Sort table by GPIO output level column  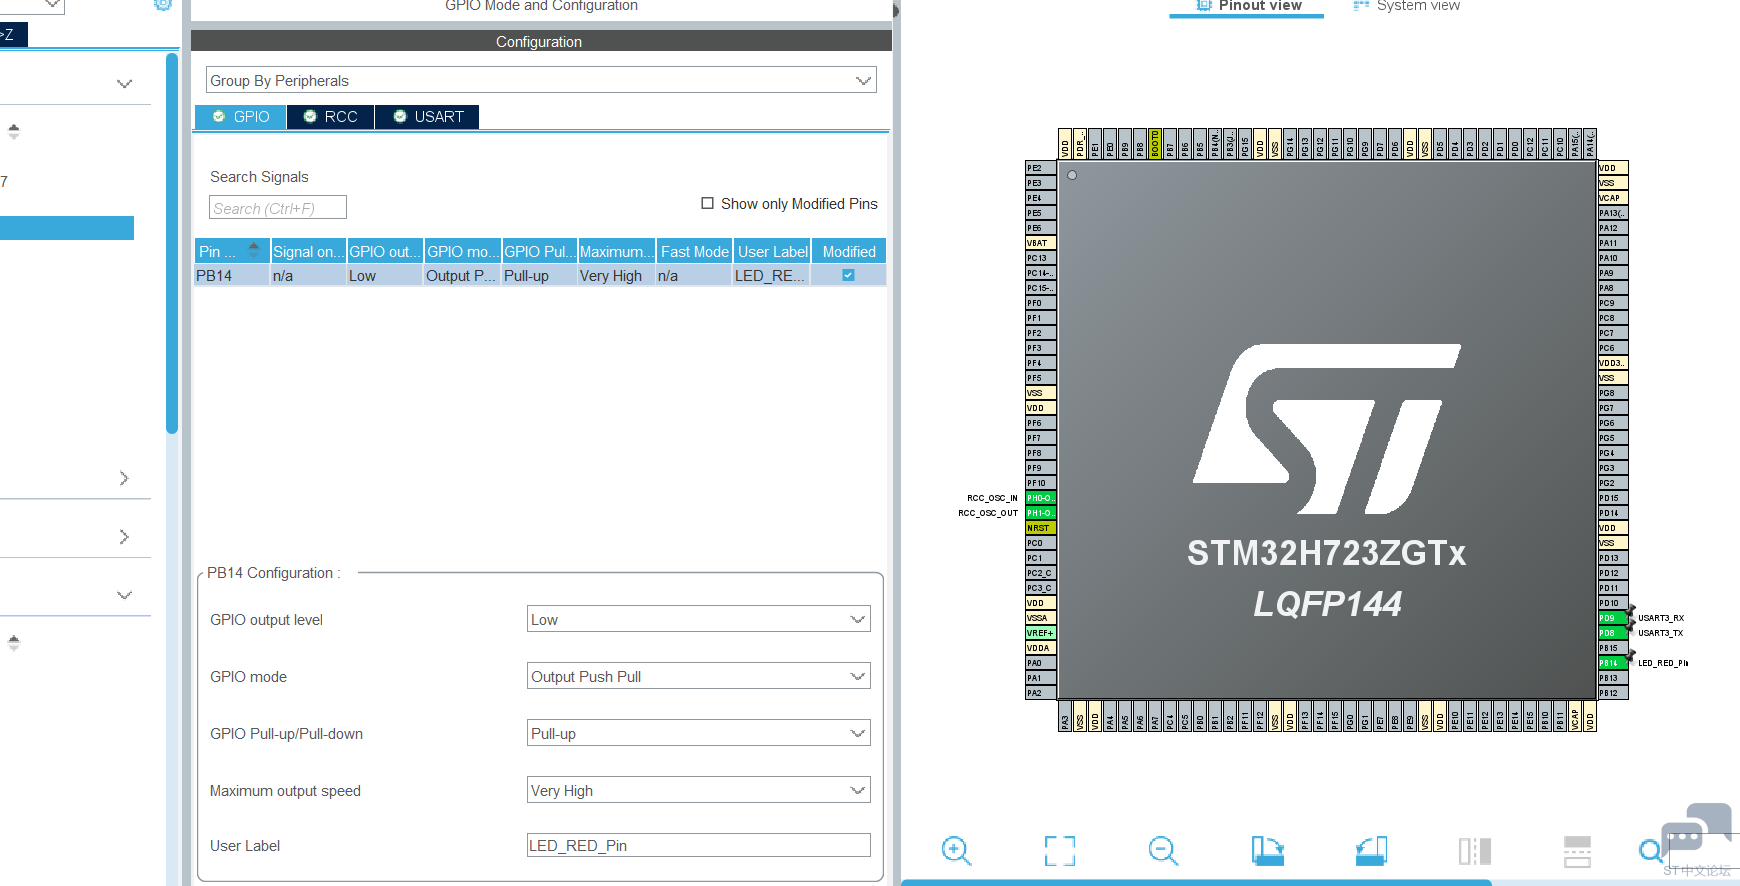coord(385,251)
